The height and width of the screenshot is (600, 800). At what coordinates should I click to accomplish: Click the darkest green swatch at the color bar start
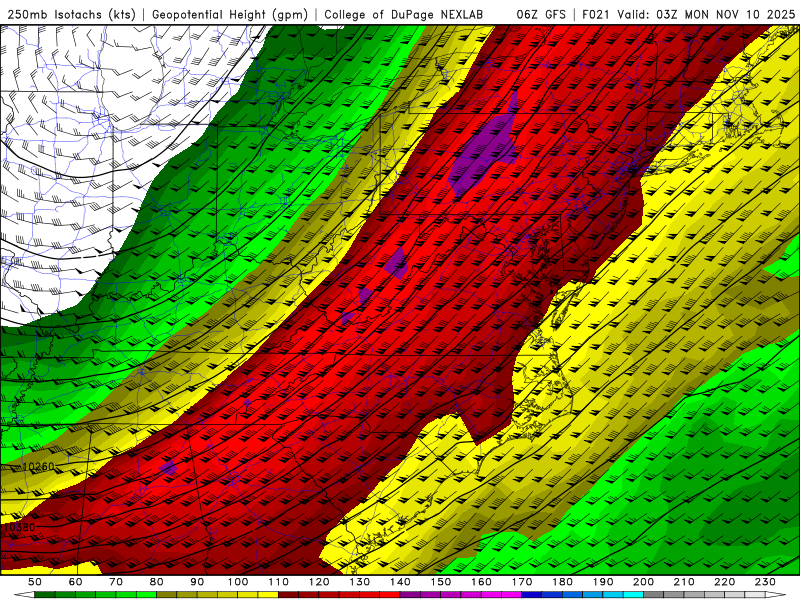click(45, 595)
